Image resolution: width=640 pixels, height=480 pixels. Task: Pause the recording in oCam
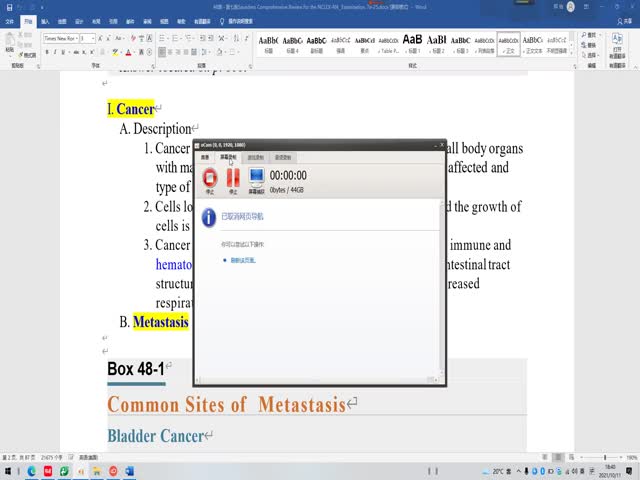233,178
